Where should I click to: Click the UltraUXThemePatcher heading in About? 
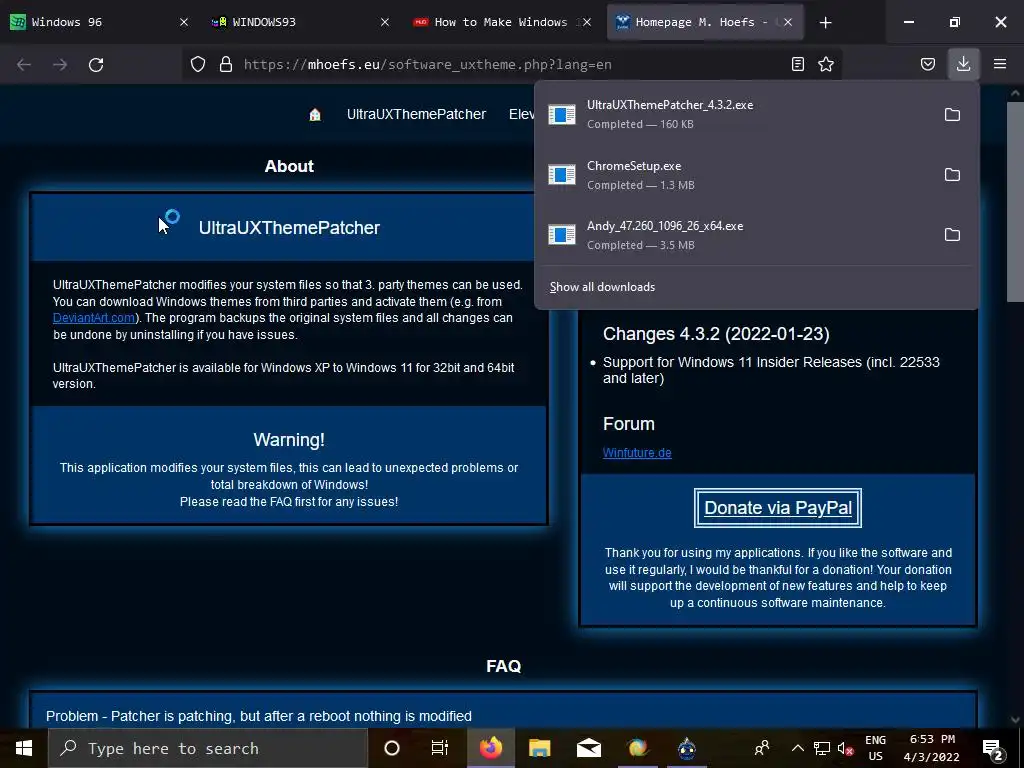[289, 228]
